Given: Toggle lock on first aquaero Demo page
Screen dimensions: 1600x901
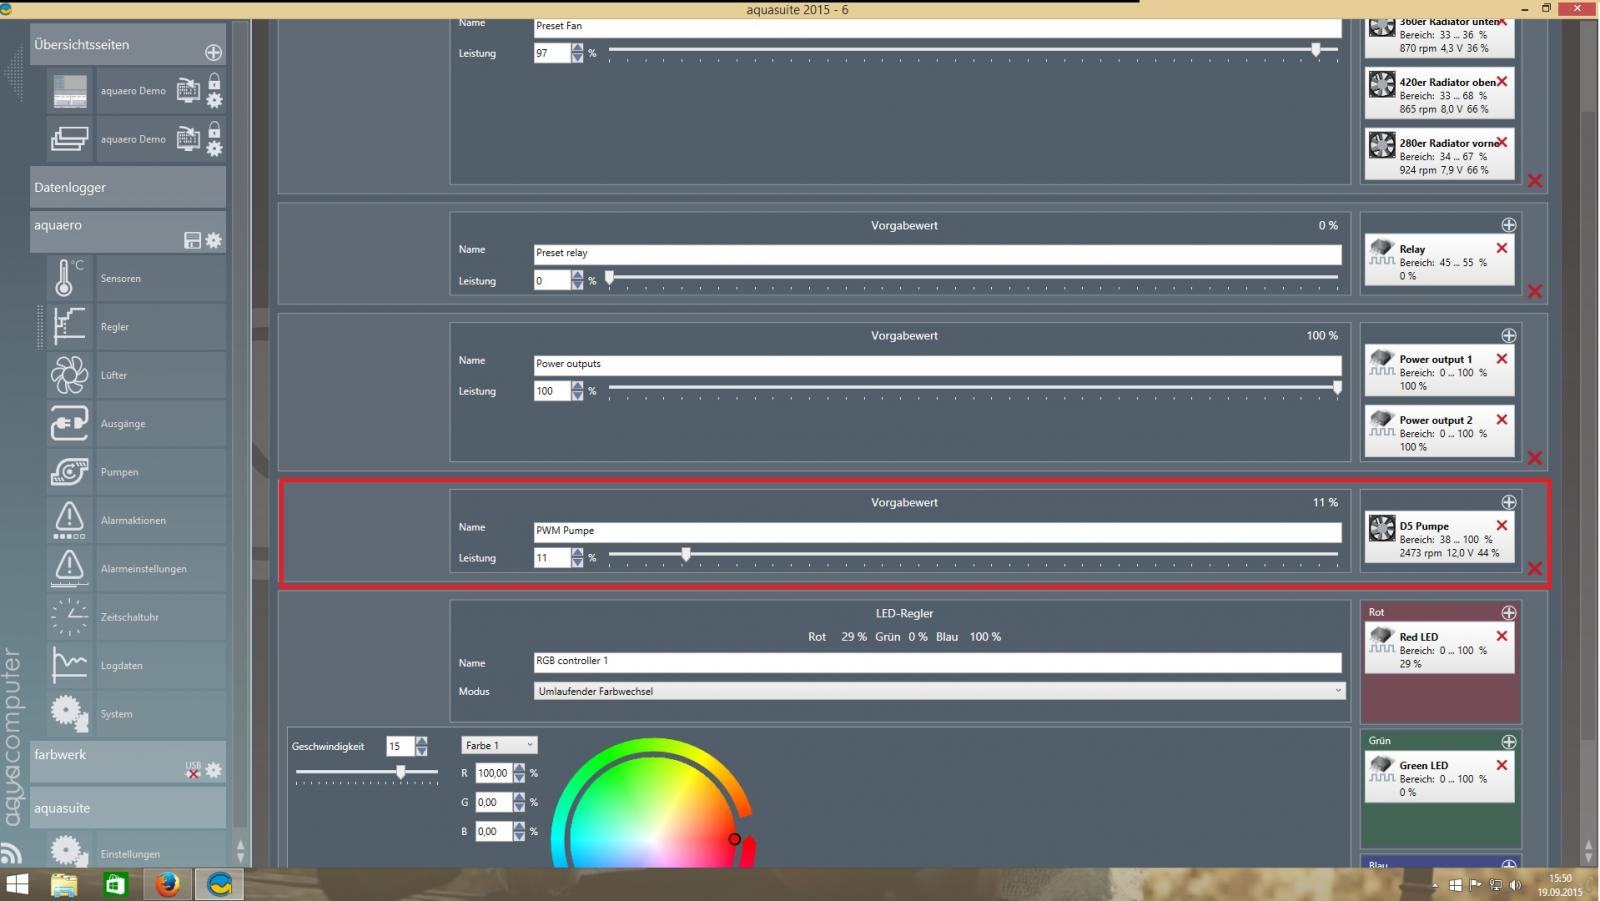Looking at the screenshot, I should (x=214, y=81).
